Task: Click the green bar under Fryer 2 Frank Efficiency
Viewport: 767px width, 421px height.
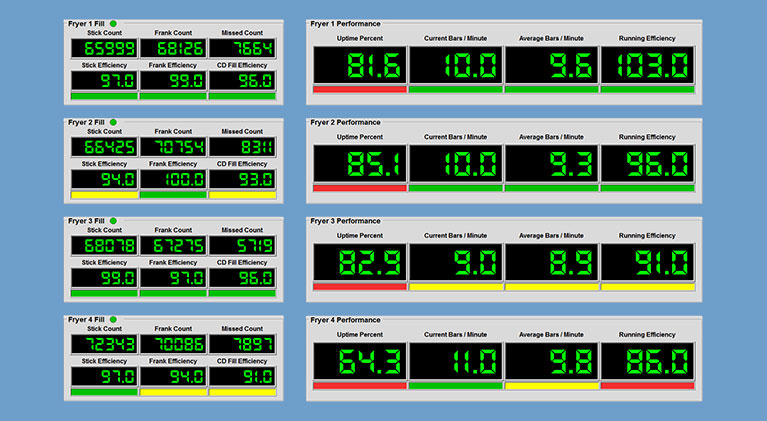Action: (x=173, y=195)
